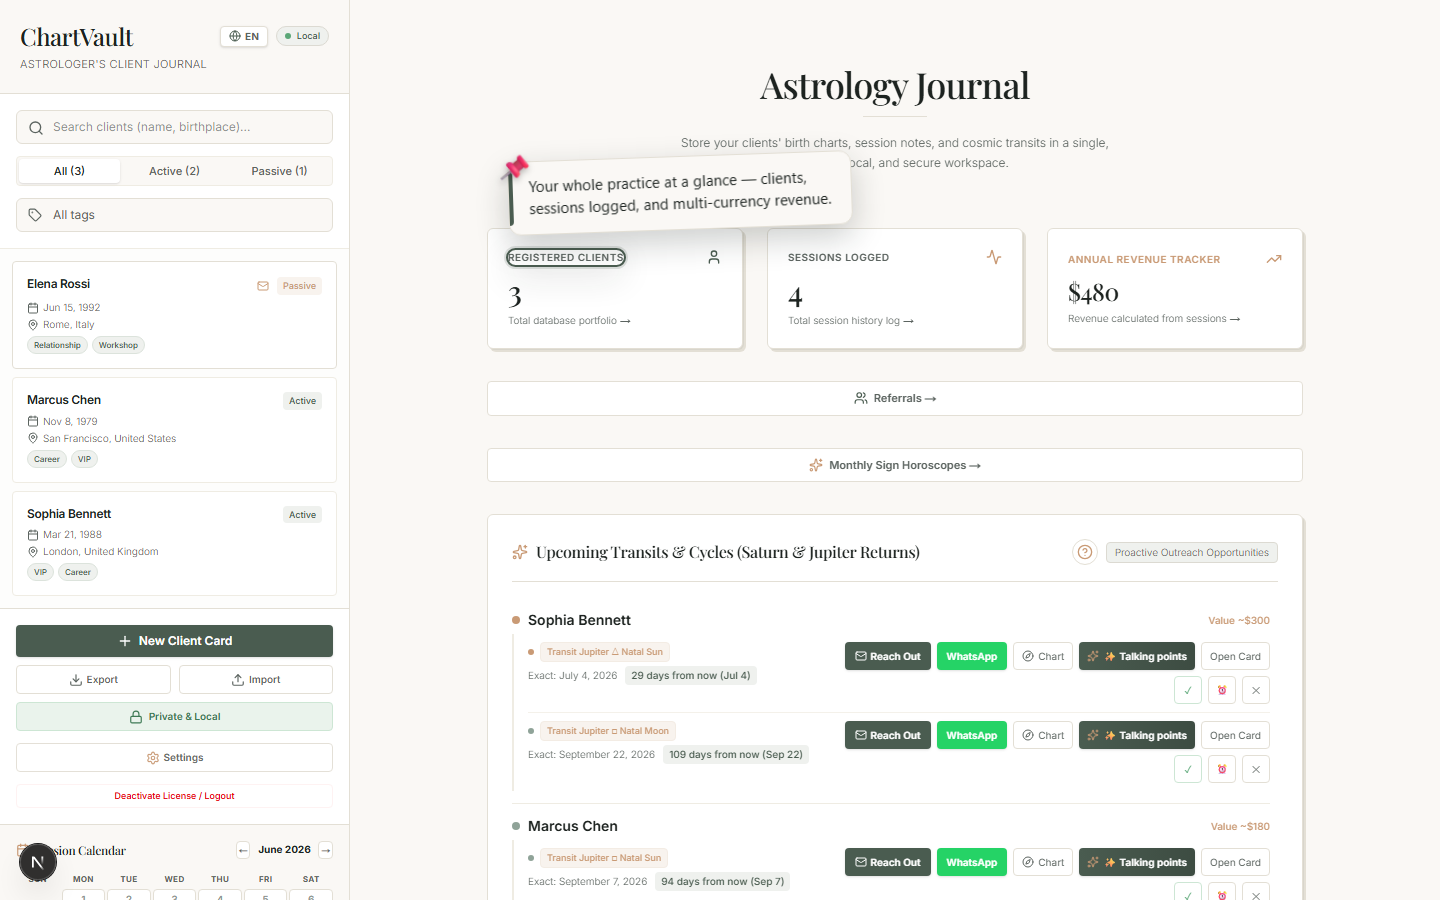Viewport: 1440px width, 900px height.
Task: Click the Sessions Logged activity pulse icon
Action: pos(994,257)
